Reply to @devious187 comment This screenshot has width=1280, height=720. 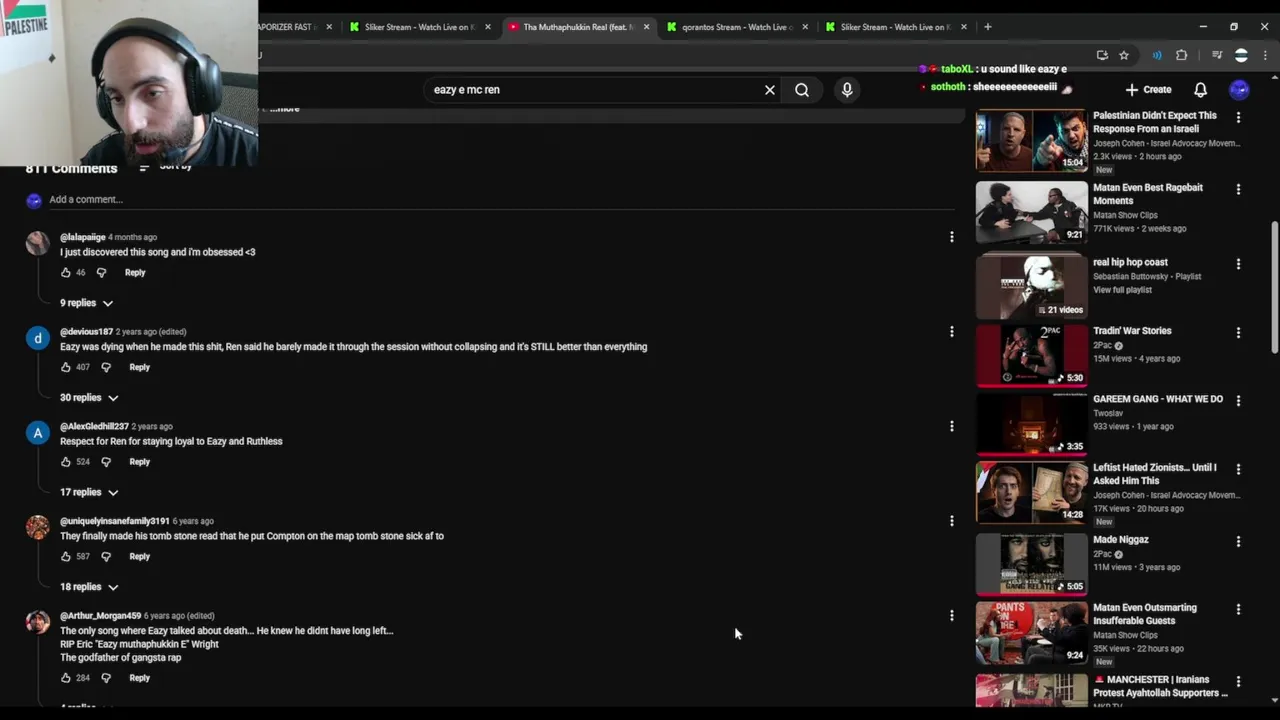(140, 367)
